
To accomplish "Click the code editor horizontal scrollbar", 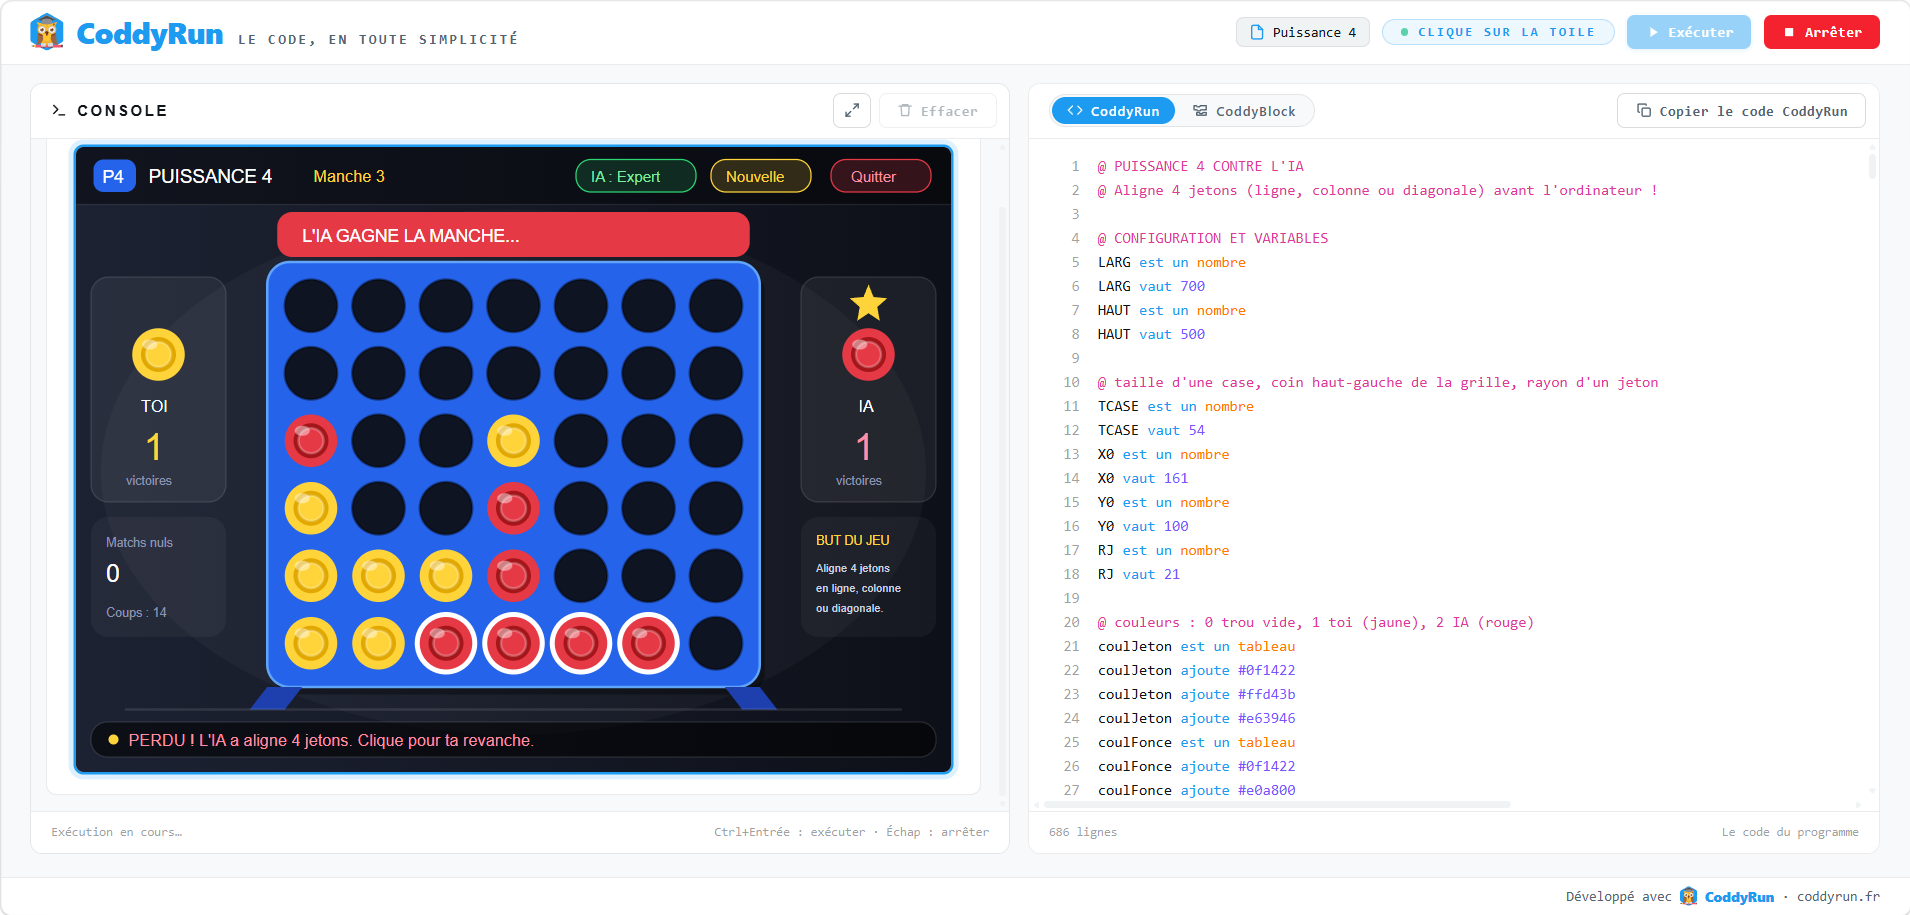I will [1277, 804].
